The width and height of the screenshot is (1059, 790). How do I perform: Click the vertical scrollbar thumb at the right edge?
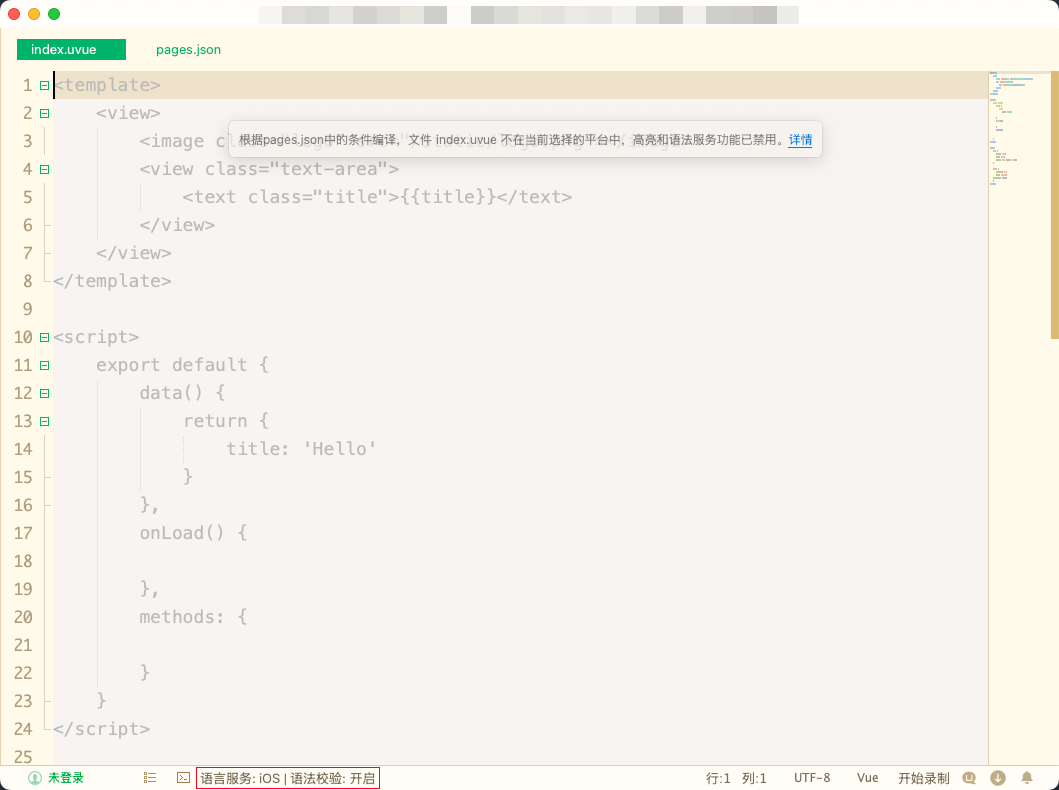click(x=1054, y=205)
